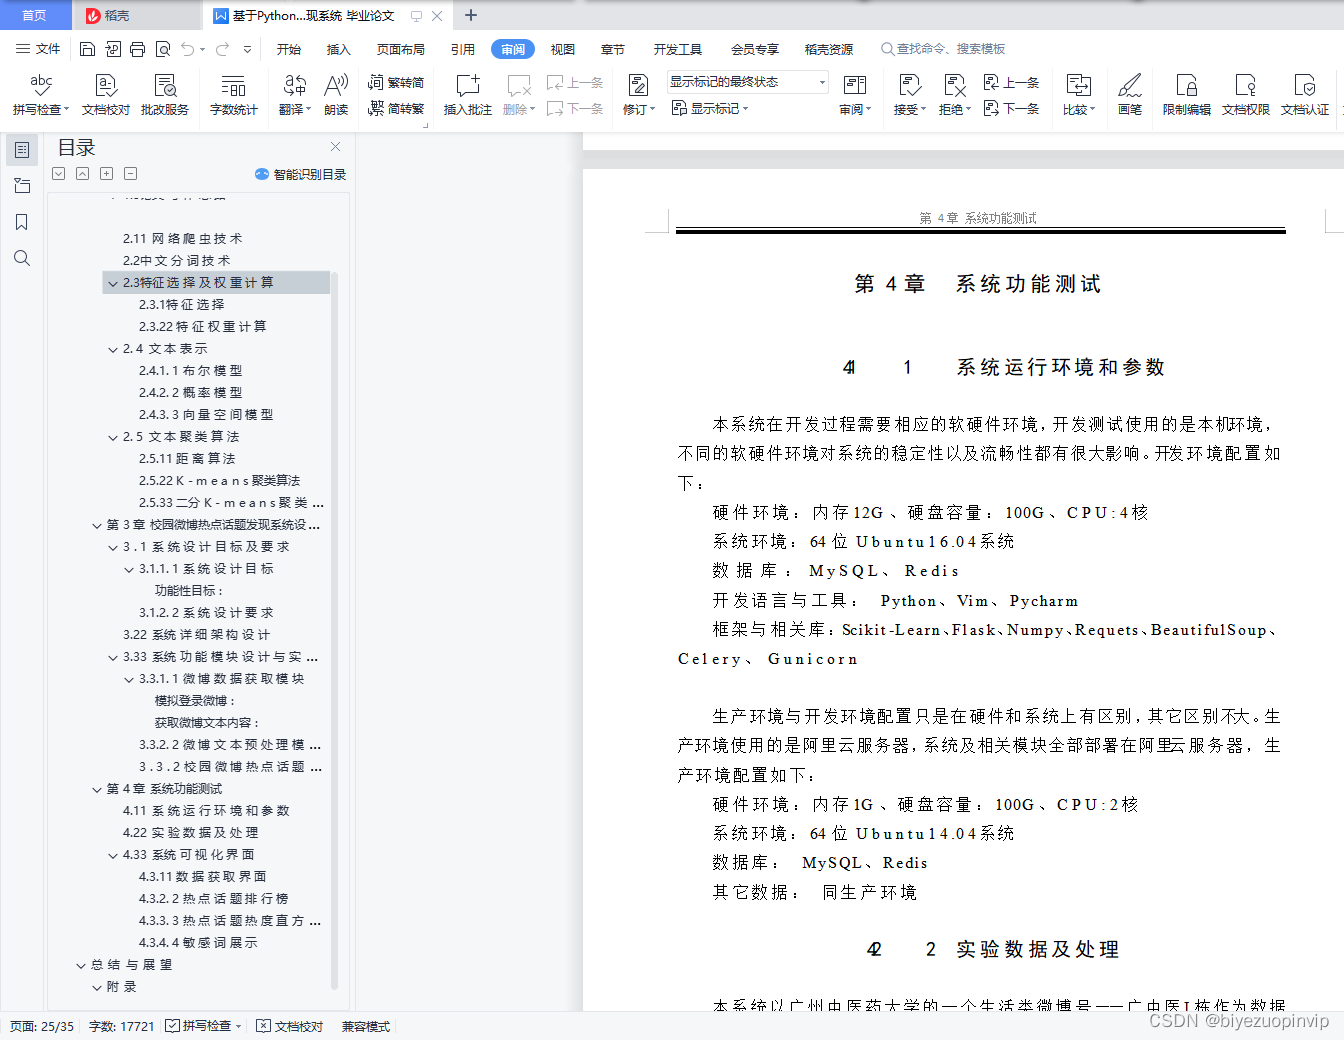Open the bookmark panel icon on left edge
The width and height of the screenshot is (1344, 1040).
point(21,222)
